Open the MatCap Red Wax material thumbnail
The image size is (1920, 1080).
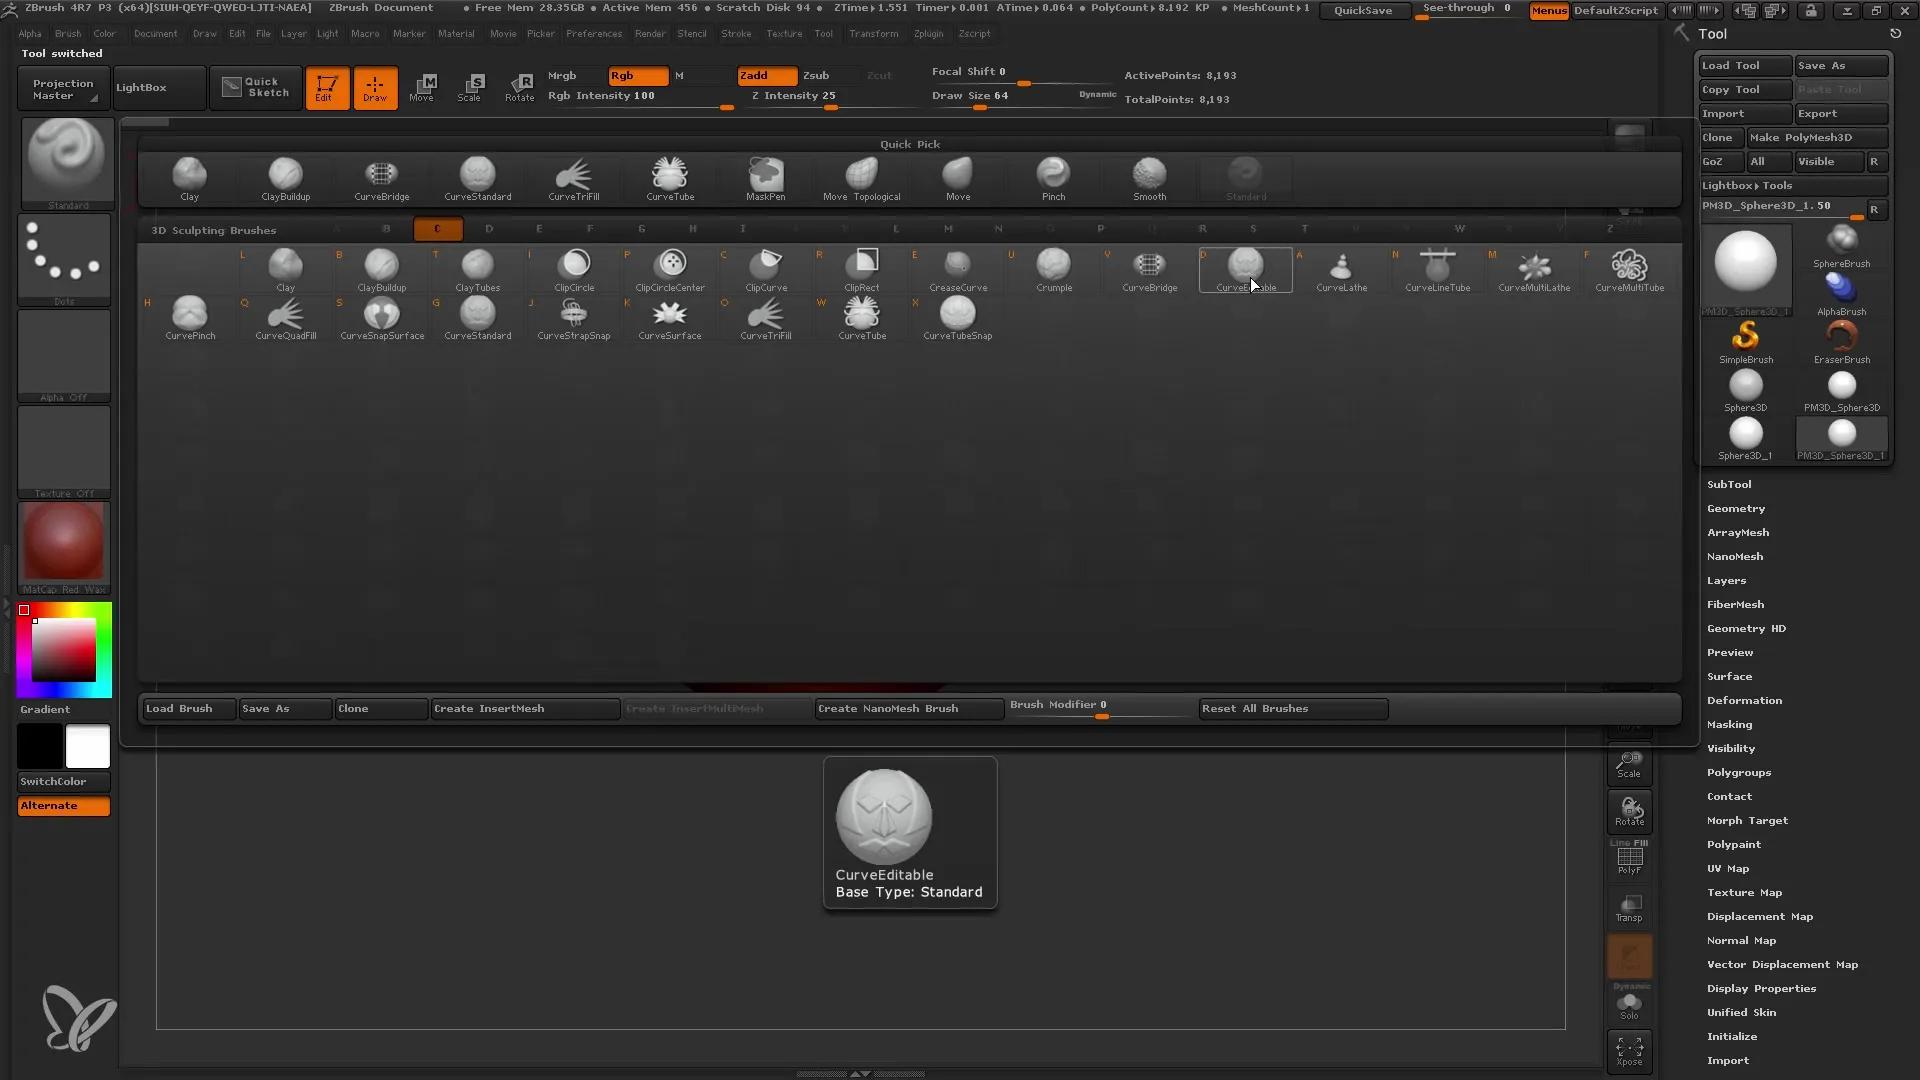coord(64,548)
